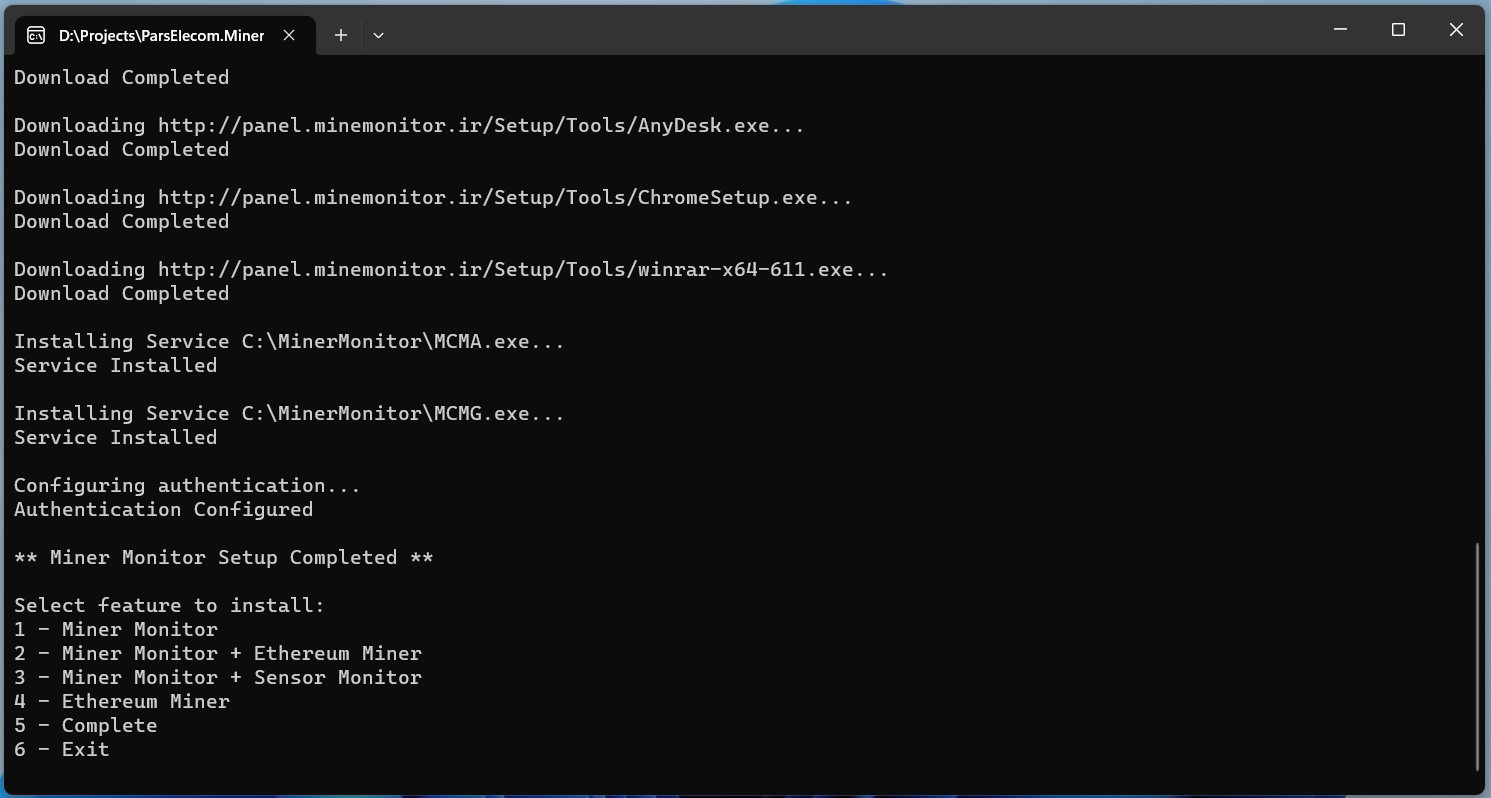This screenshot has width=1491, height=798.
Task: Click the "5 - Complete" option line
Action: tap(86, 726)
